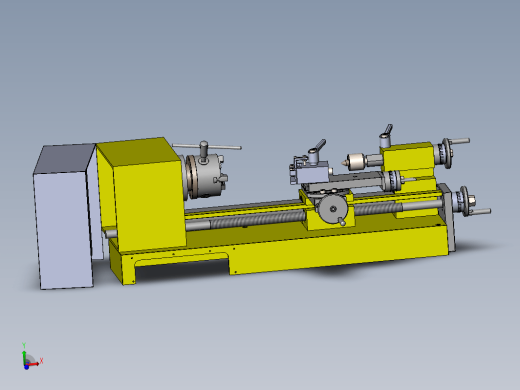
Task: Select the tool post locking lever
Action: coord(316,152)
